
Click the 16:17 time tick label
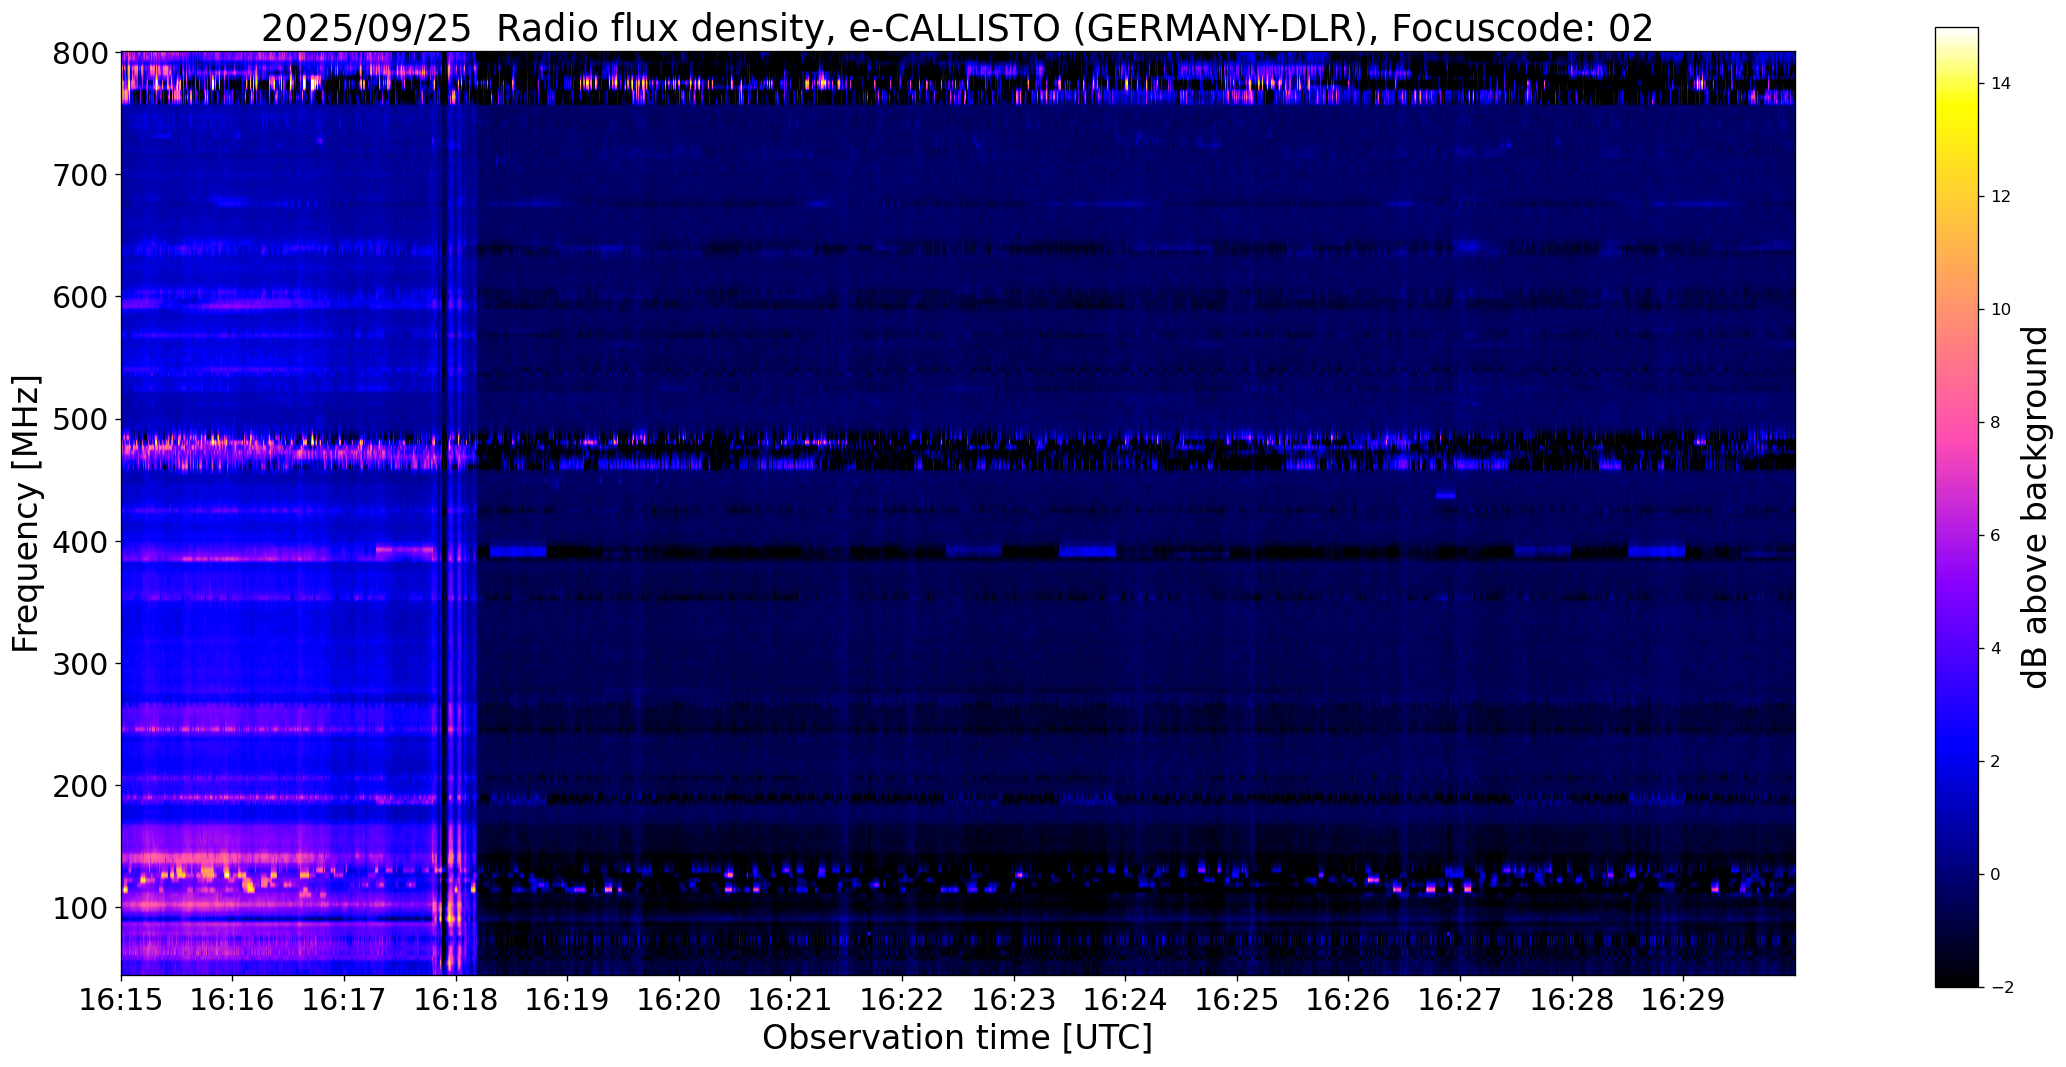(x=344, y=999)
